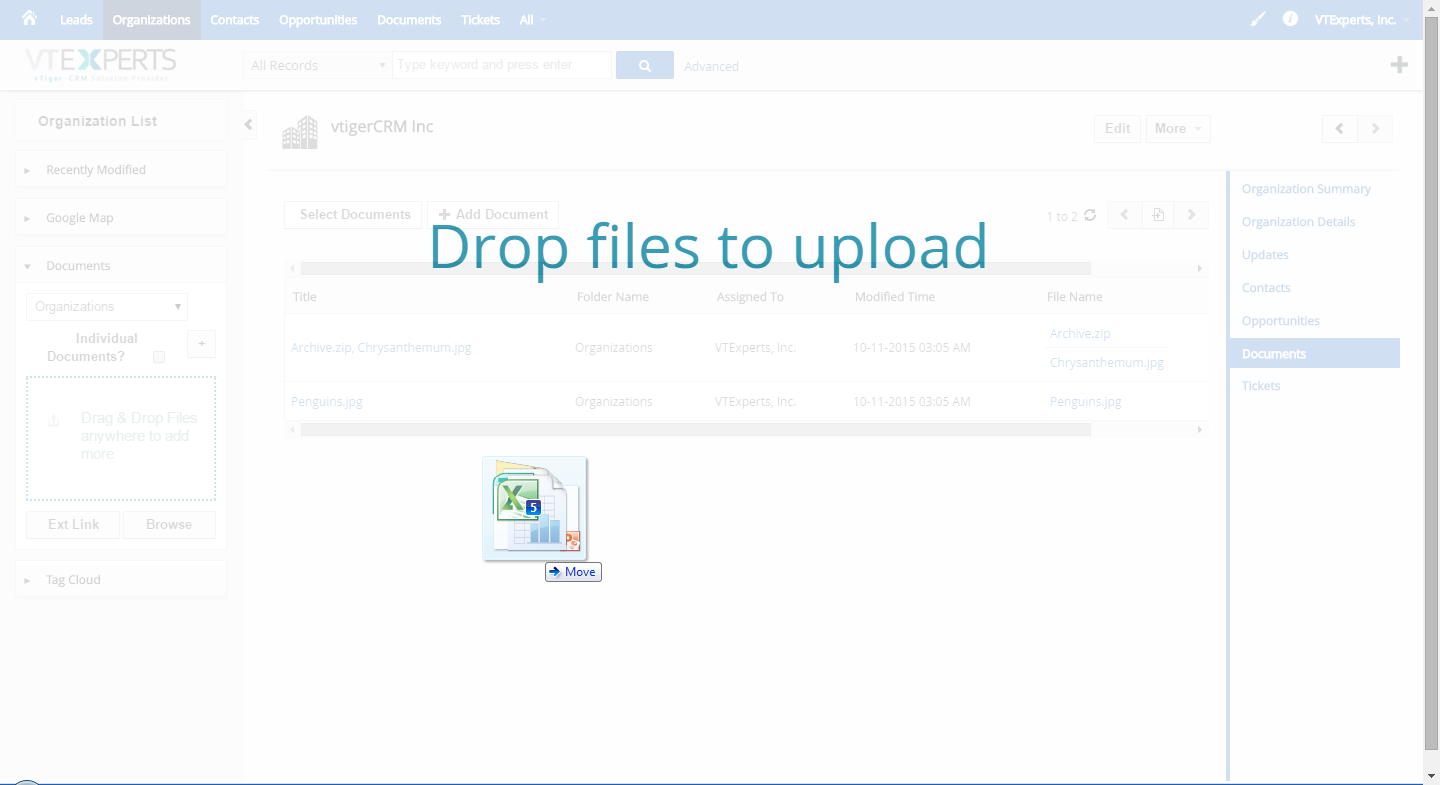Open the info help icon
Viewport: 1440px width, 785px height.
(1290, 19)
